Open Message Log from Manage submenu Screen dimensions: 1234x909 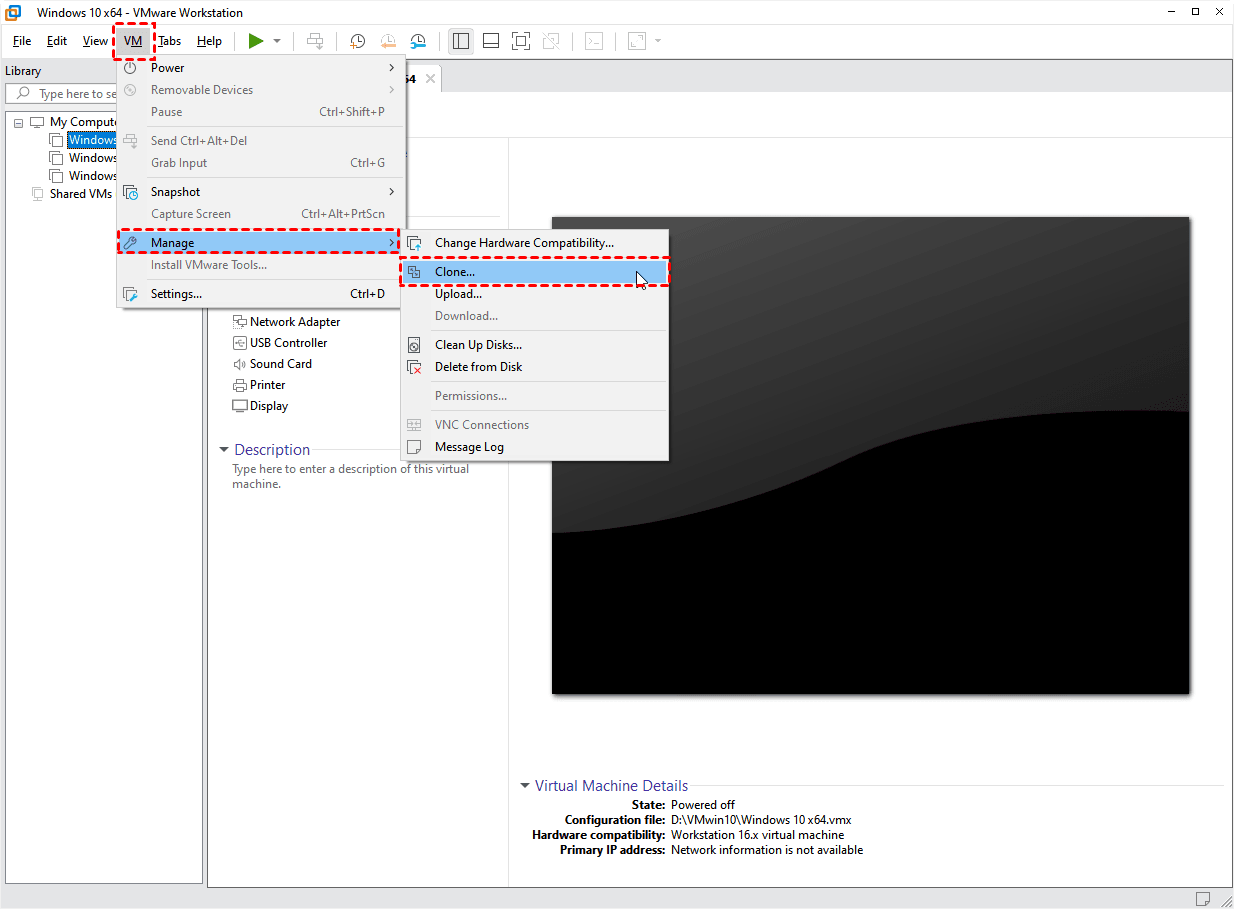(x=469, y=447)
